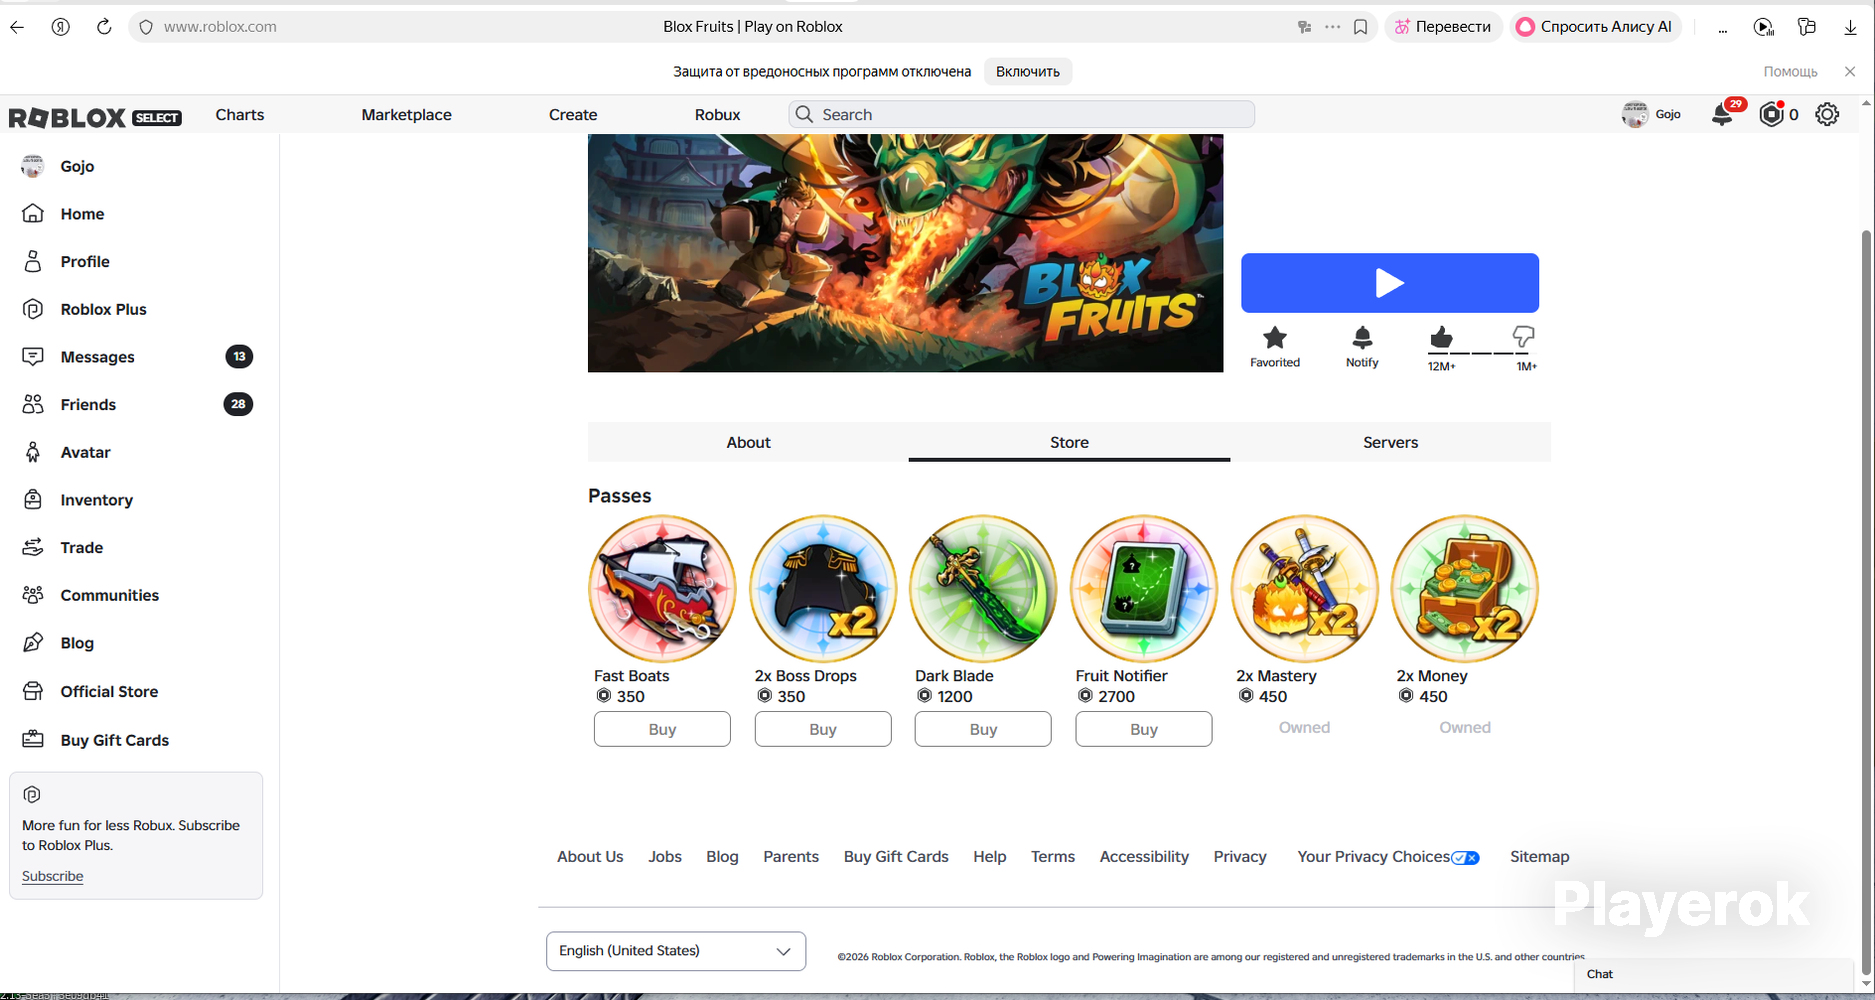Viewport: 1875px width, 1000px height.
Task: Buy the Dark Blade pass
Action: coord(983,729)
